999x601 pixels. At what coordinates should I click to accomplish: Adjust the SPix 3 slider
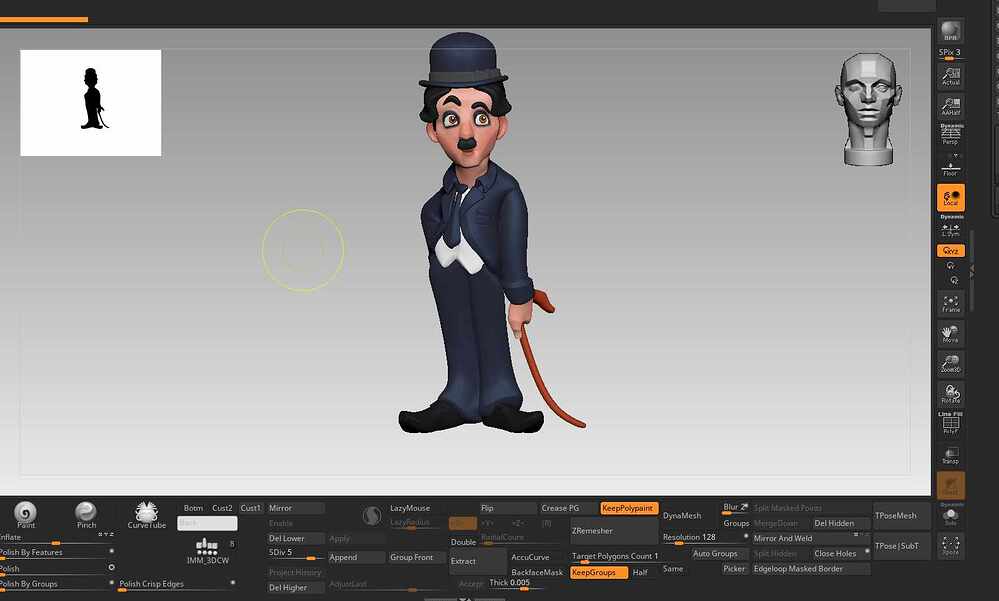point(949,54)
